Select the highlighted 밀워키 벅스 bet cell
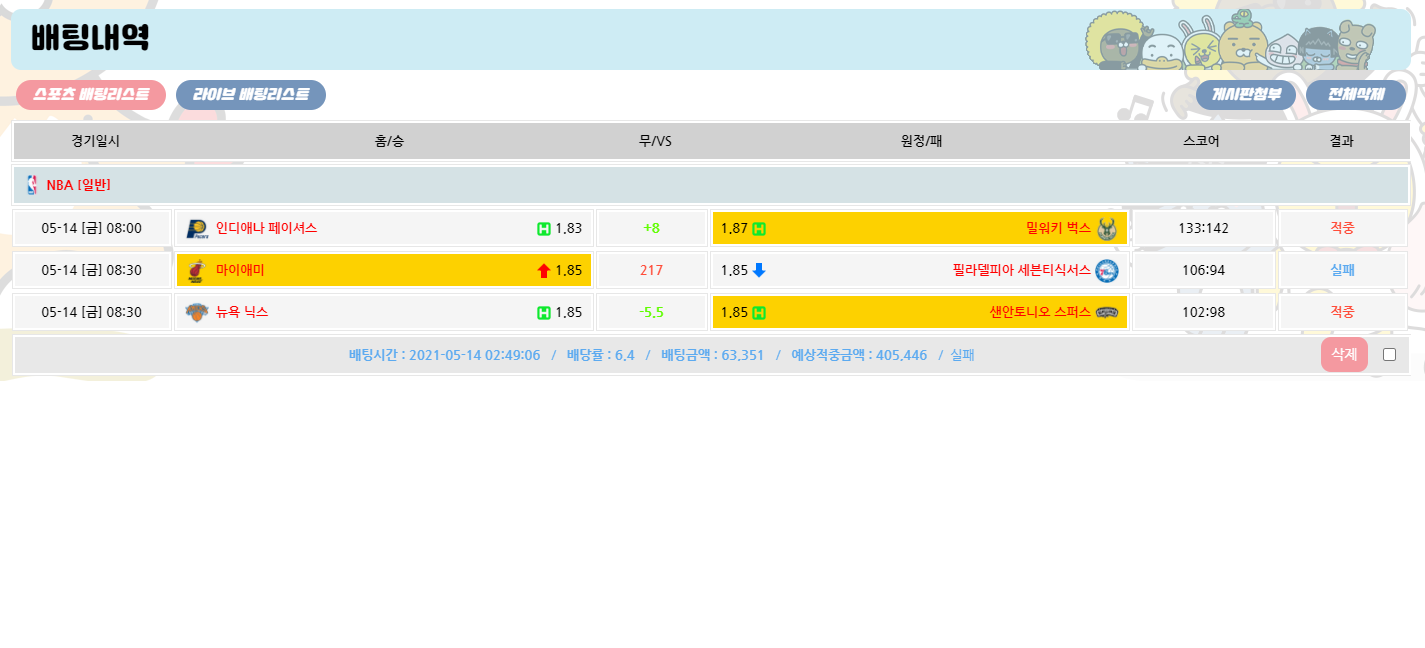1425x648 pixels. click(x=919, y=229)
